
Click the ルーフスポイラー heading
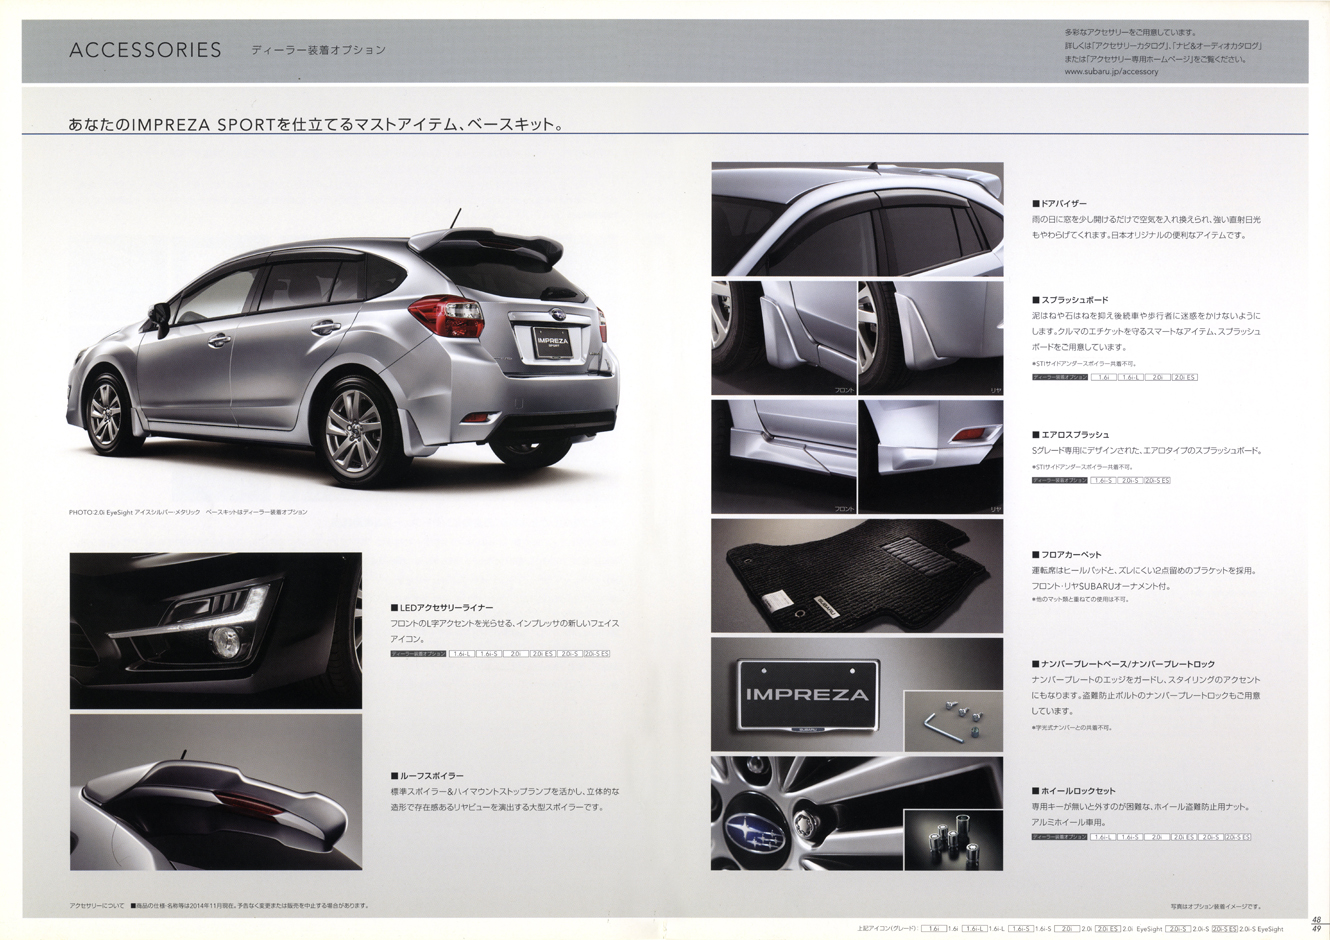(x=428, y=775)
